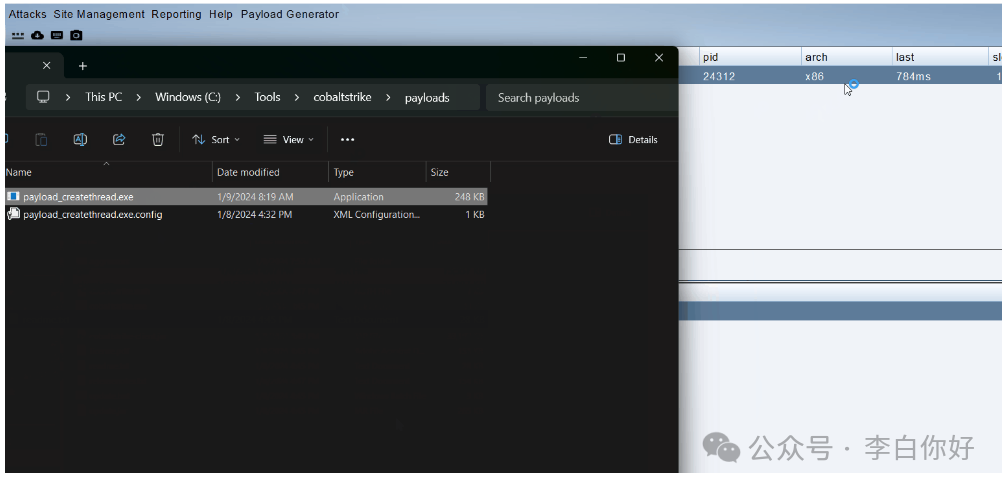Image resolution: width=1006 pixels, height=488 pixels.
Task: Expand the chevron after This PC
Action: click(139, 97)
